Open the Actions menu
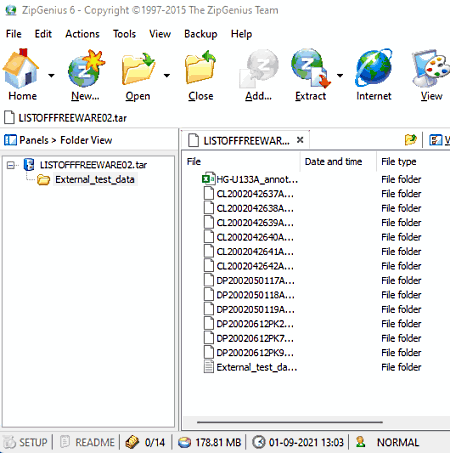Image resolution: width=450 pixels, height=453 pixels. pos(82,34)
